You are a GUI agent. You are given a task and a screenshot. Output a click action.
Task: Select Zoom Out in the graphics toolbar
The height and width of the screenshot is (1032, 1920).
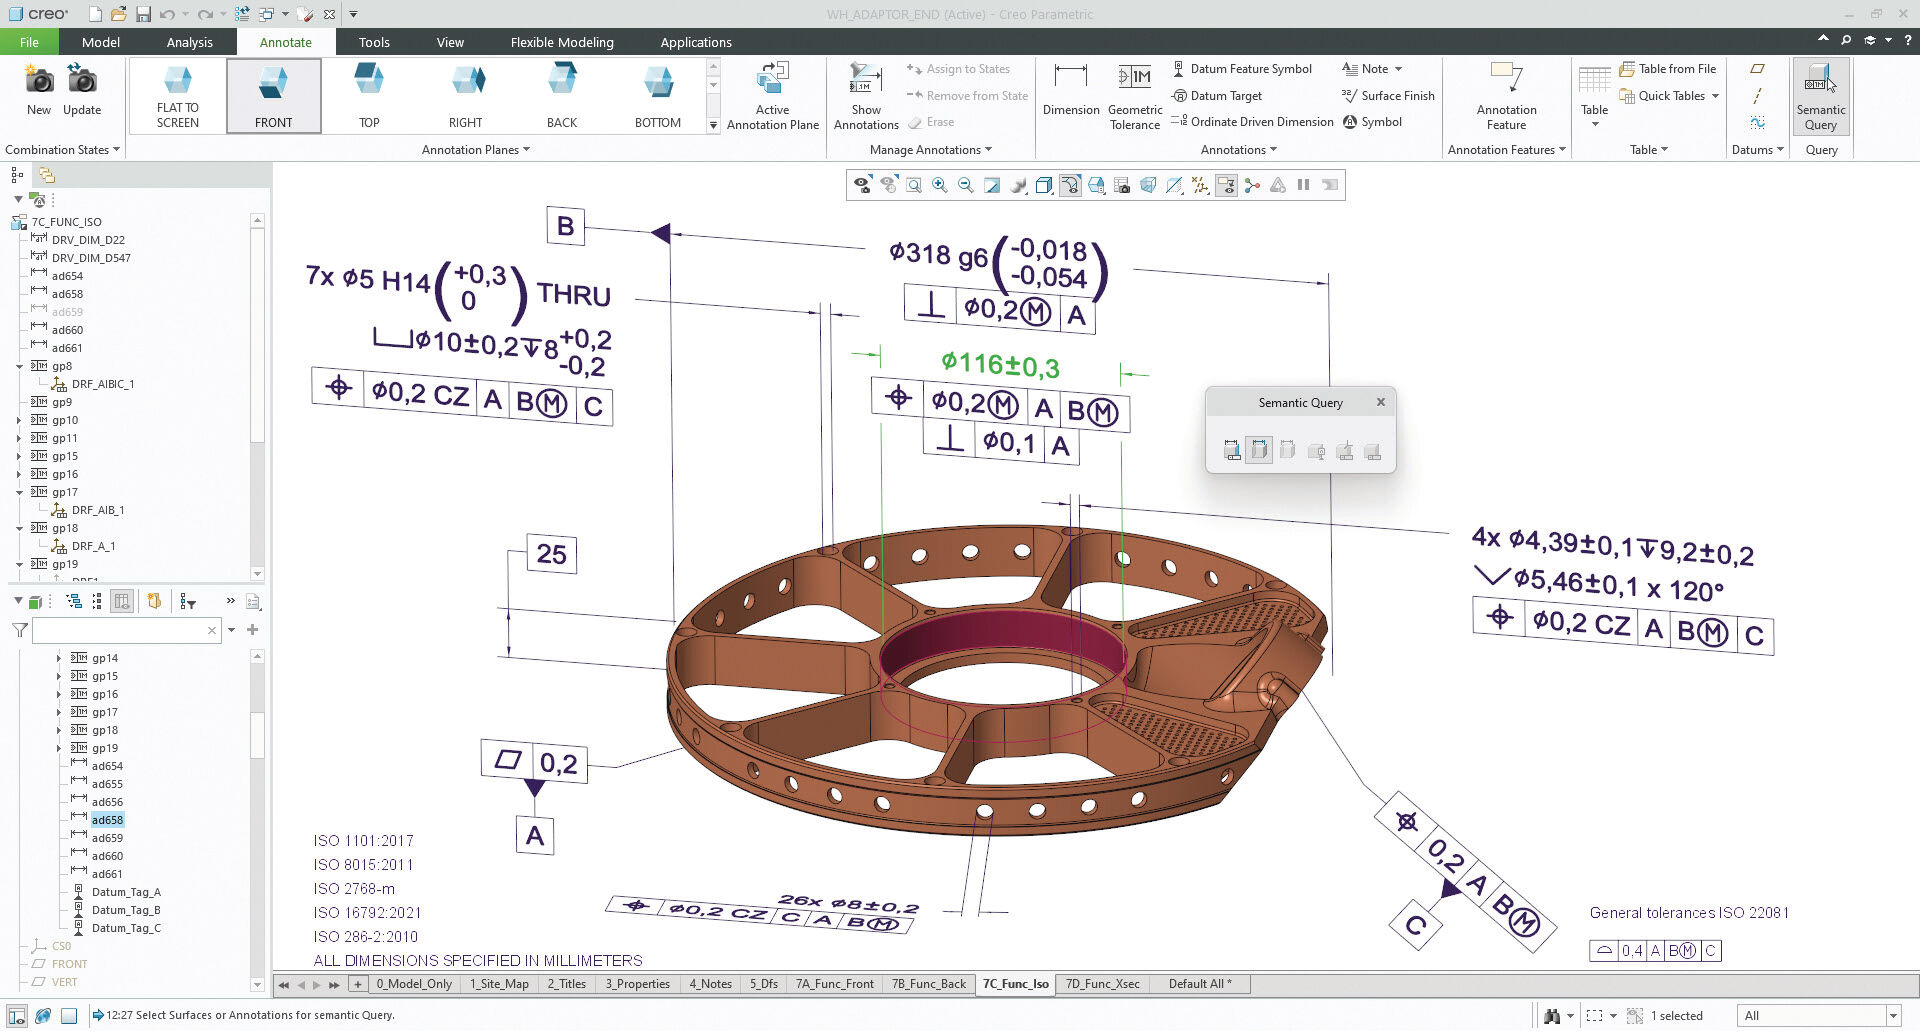[964, 185]
